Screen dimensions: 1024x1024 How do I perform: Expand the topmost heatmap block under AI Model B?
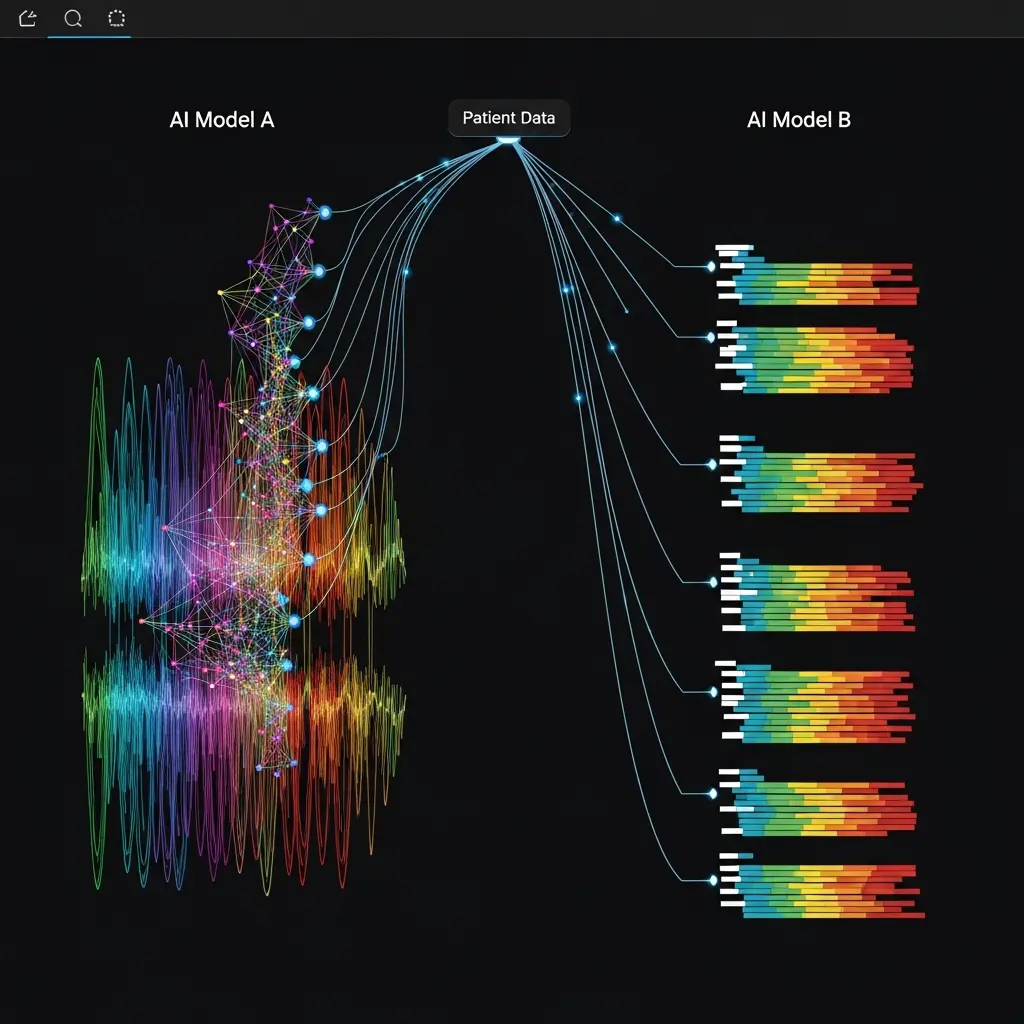[x=815, y=275]
